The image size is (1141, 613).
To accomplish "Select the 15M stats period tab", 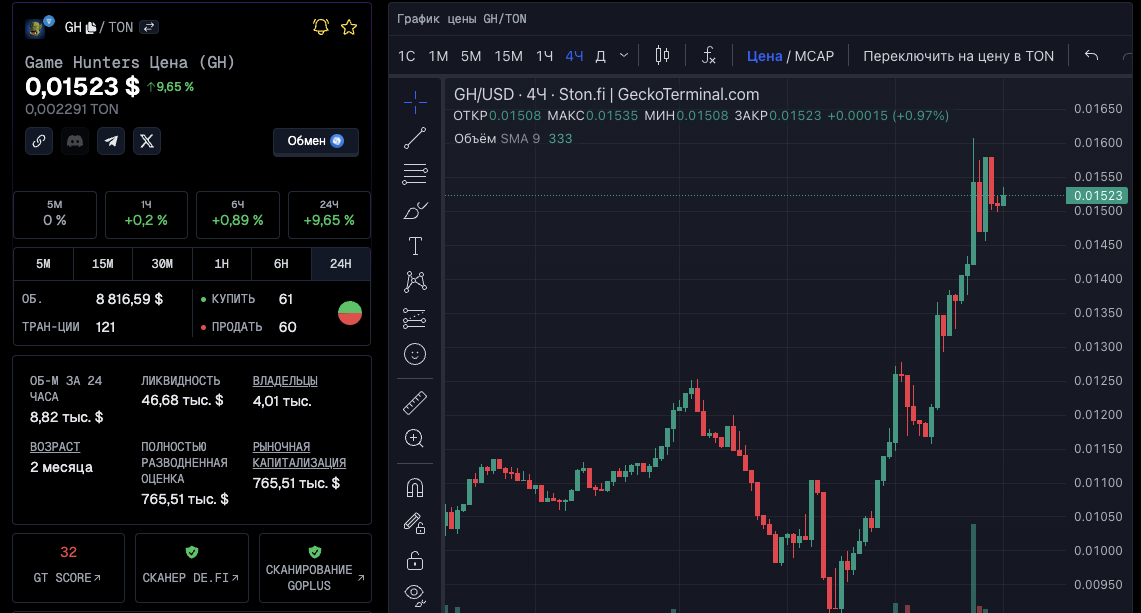I will pos(103,264).
